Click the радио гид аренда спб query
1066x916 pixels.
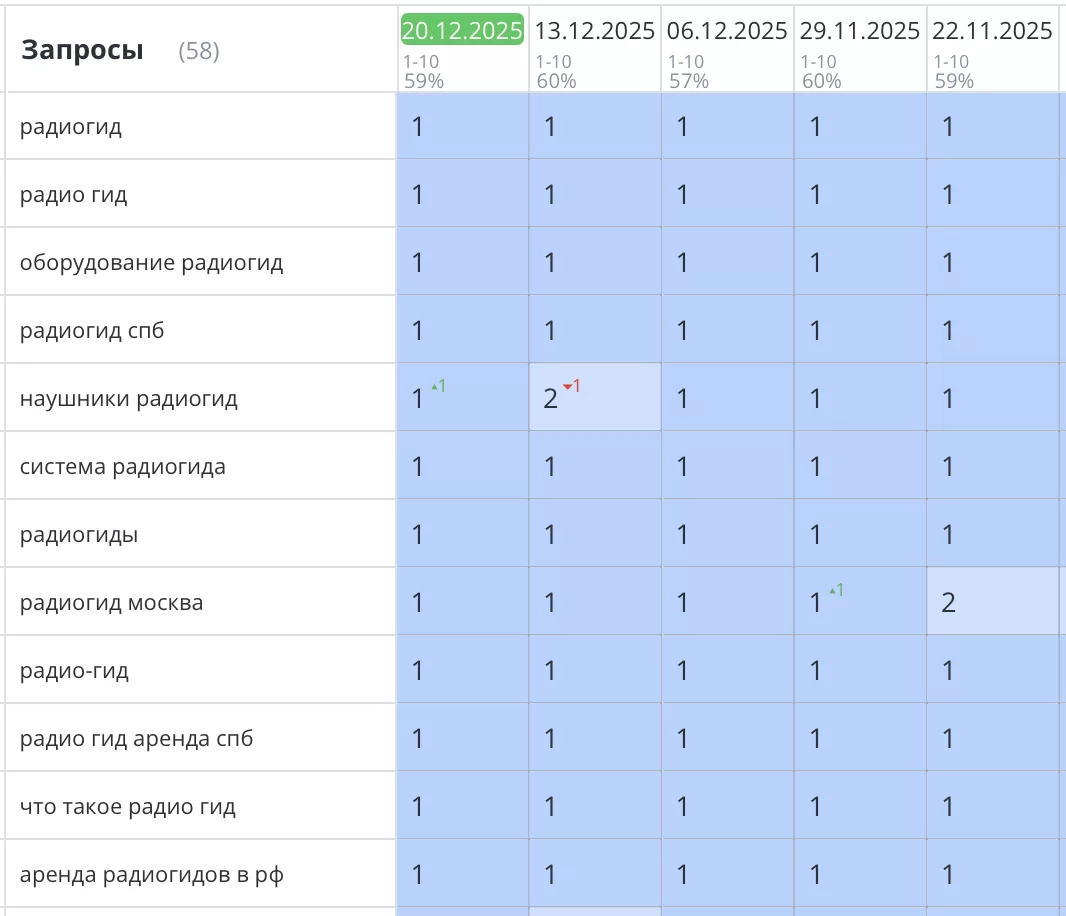(136, 738)
